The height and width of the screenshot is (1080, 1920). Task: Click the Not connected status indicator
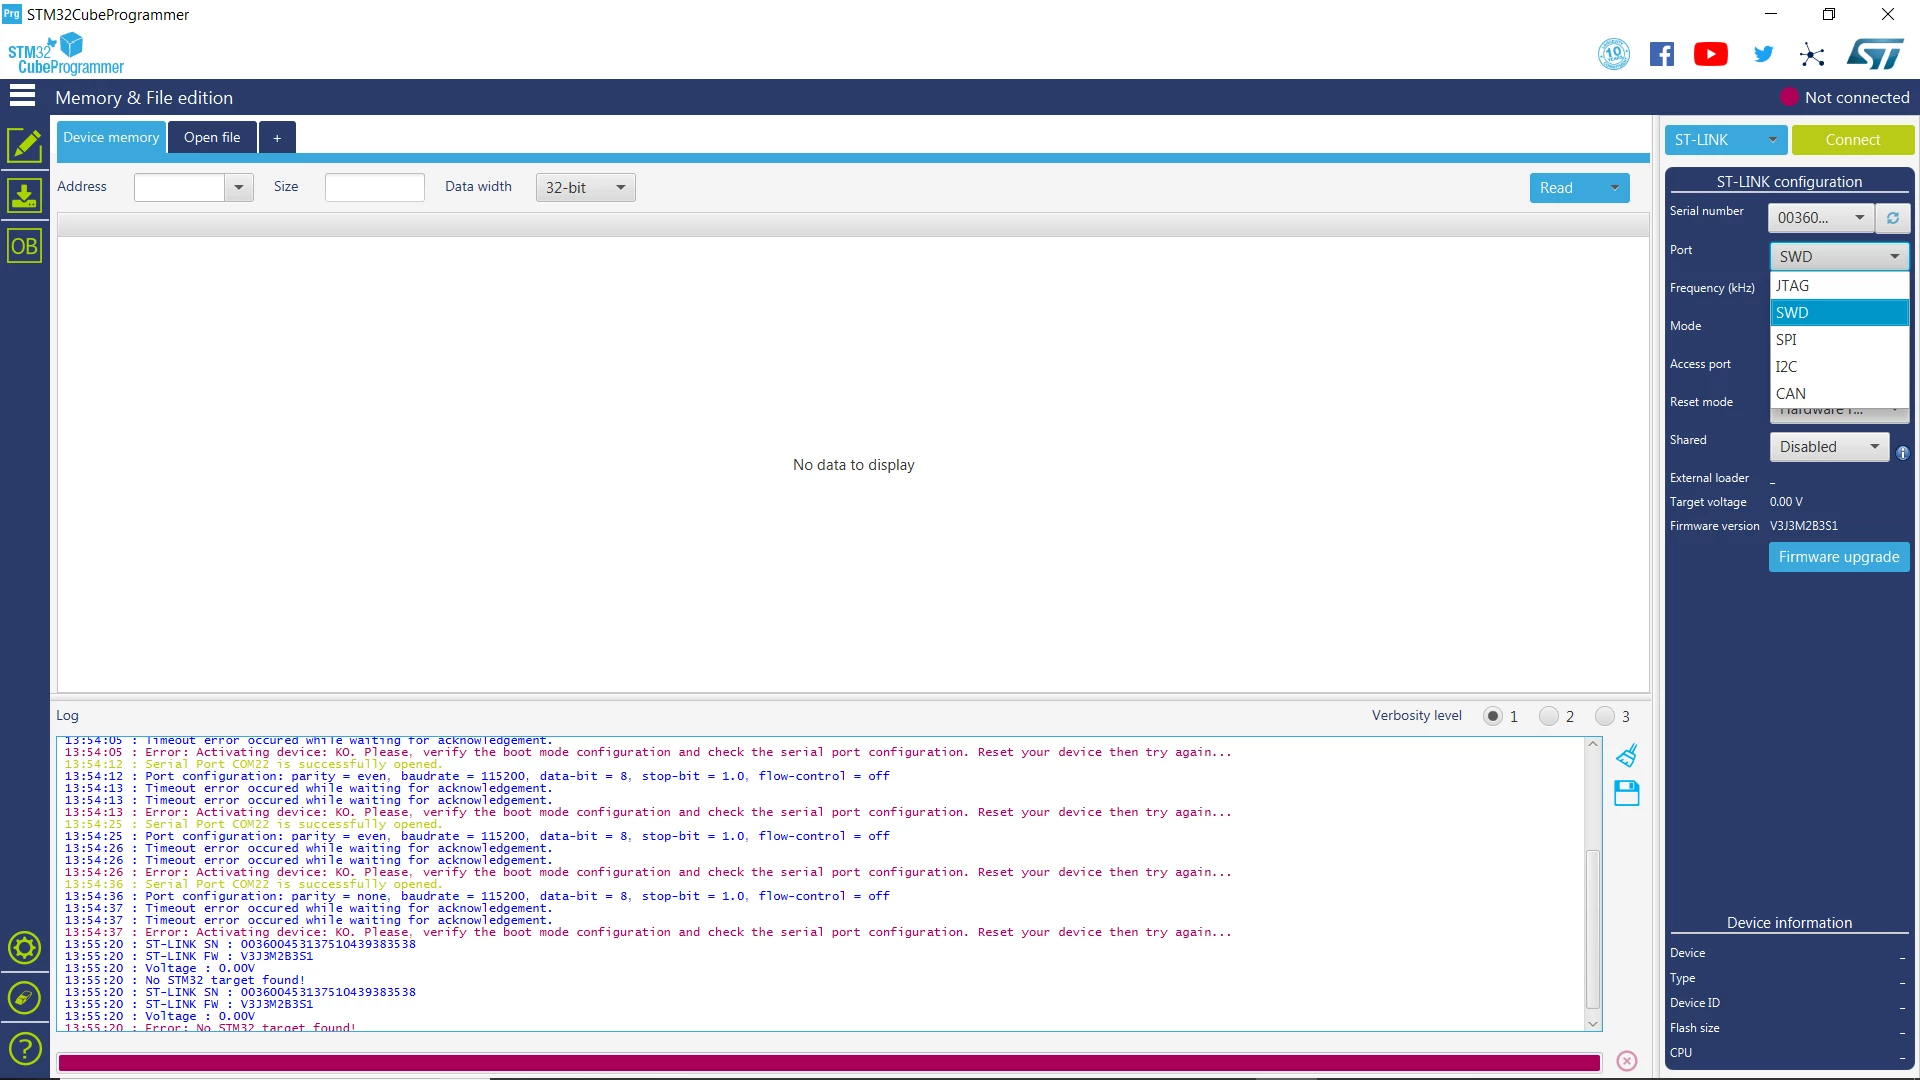click(1845, 97)
